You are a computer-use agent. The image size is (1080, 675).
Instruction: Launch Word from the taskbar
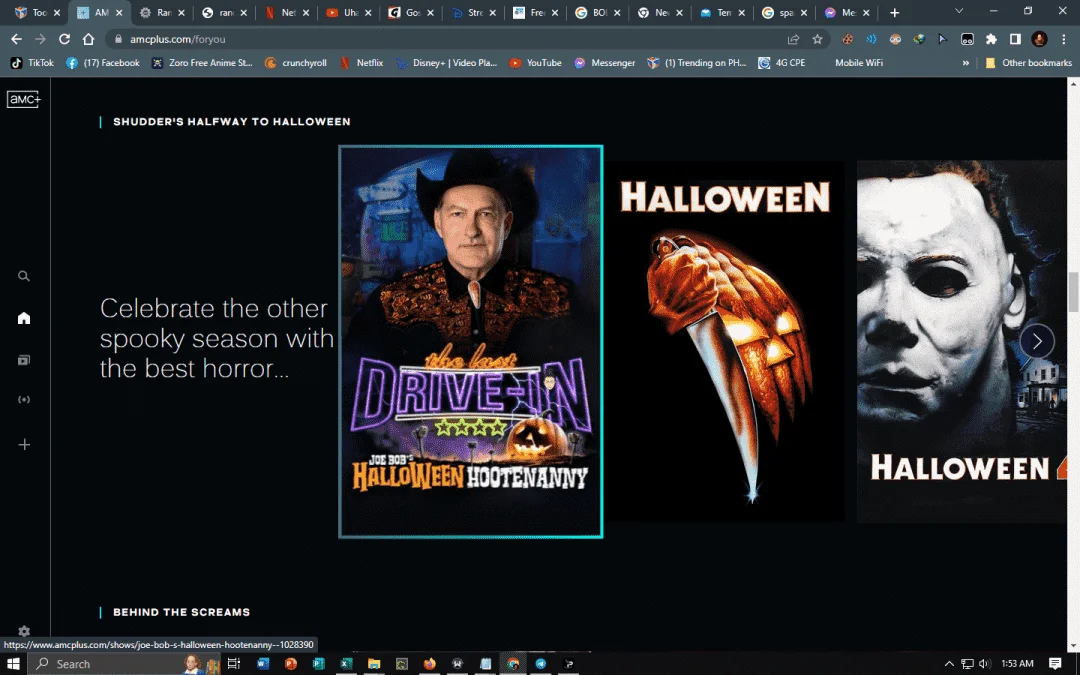[x=262, y=663]
